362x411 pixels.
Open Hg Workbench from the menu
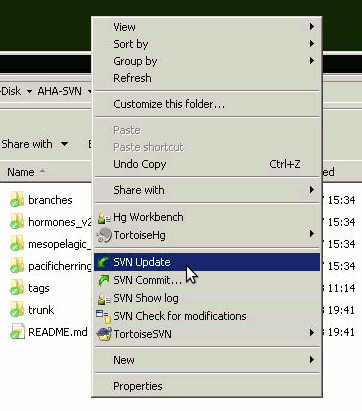point(207,217)
